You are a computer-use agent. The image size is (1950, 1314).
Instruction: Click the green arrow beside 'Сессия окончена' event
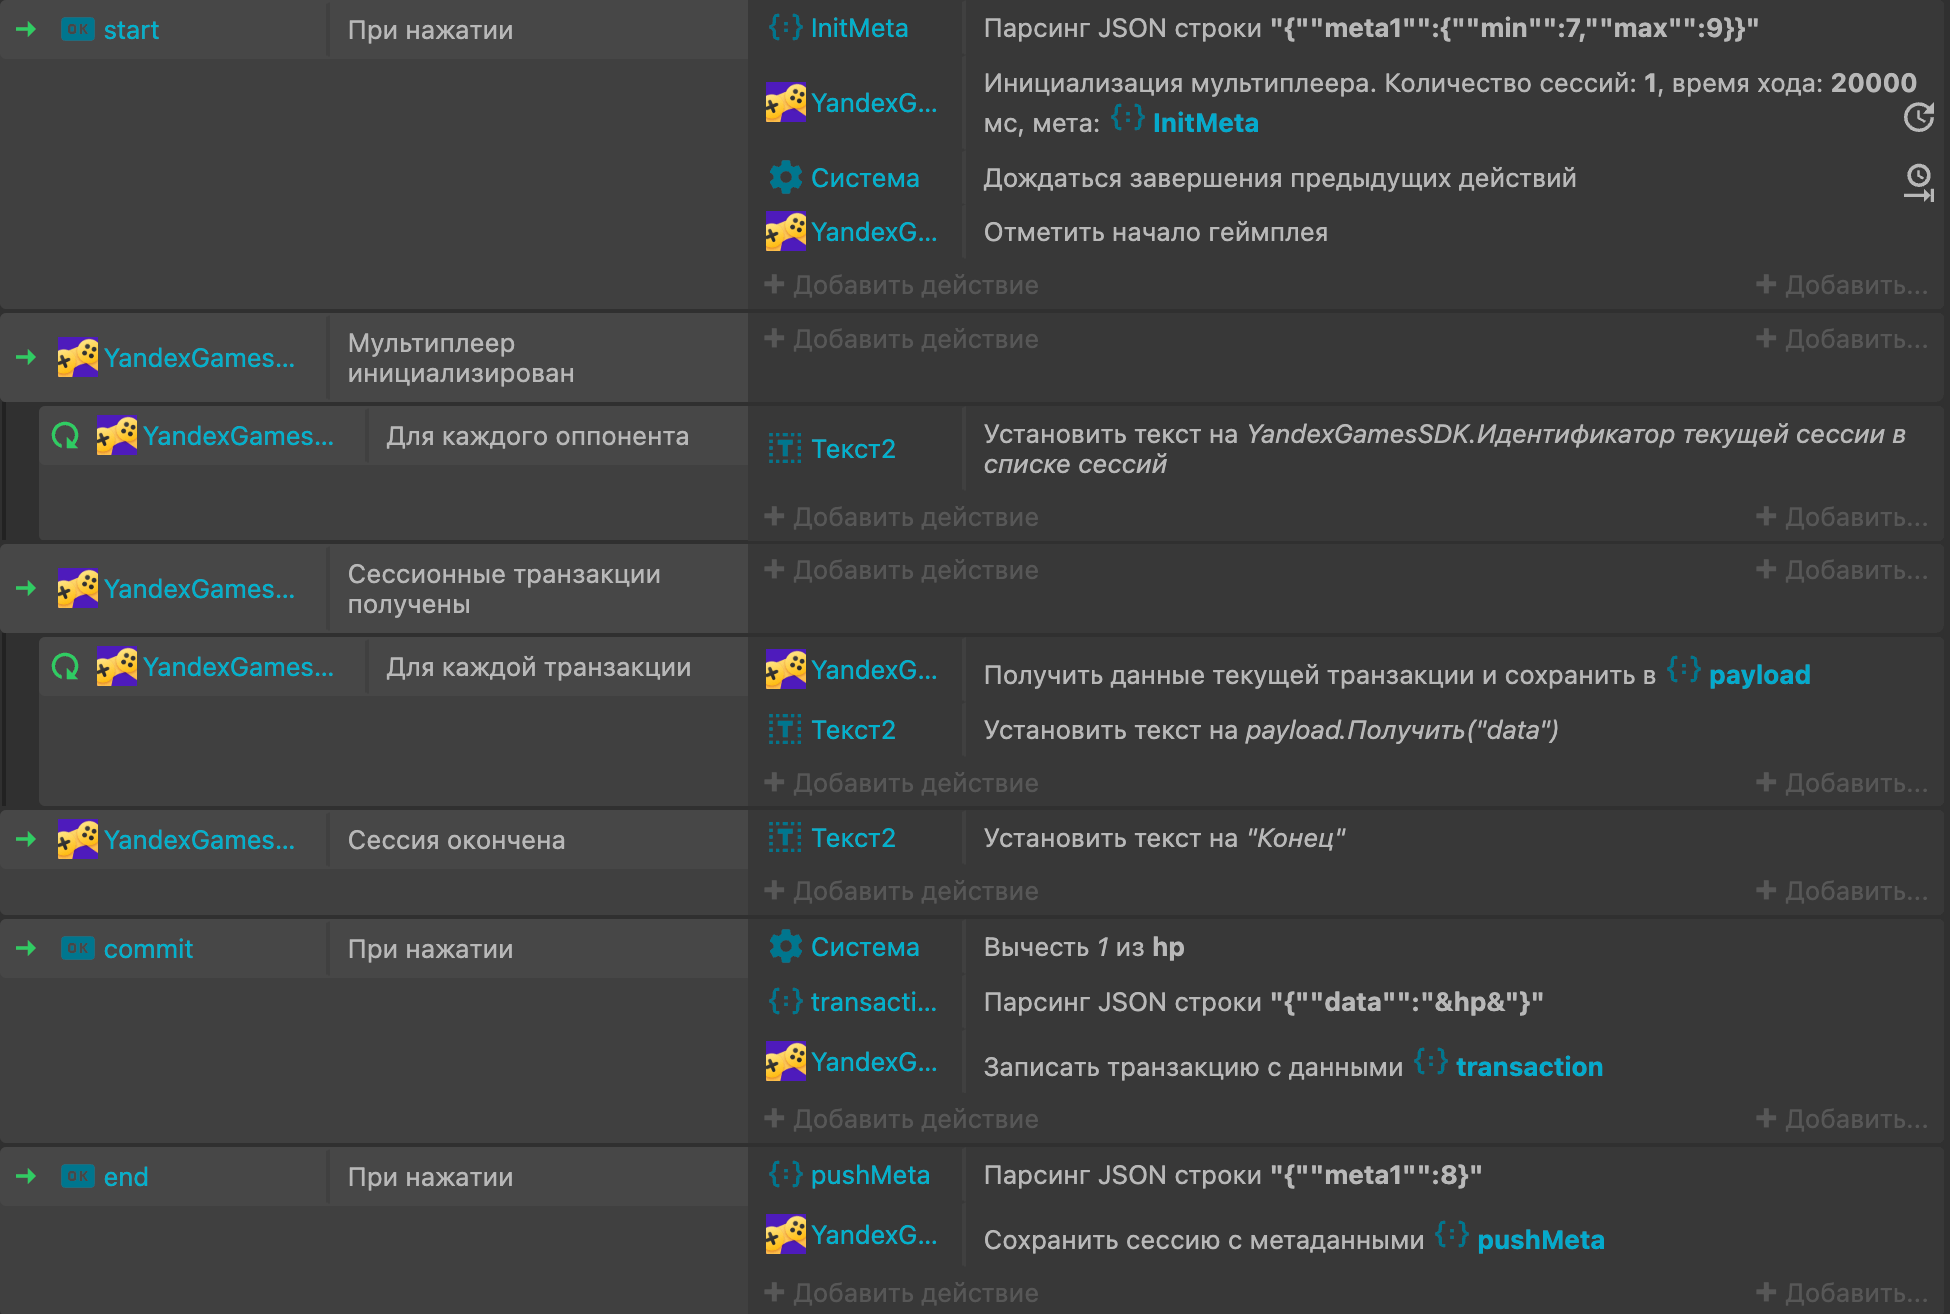tap(26, 840)
